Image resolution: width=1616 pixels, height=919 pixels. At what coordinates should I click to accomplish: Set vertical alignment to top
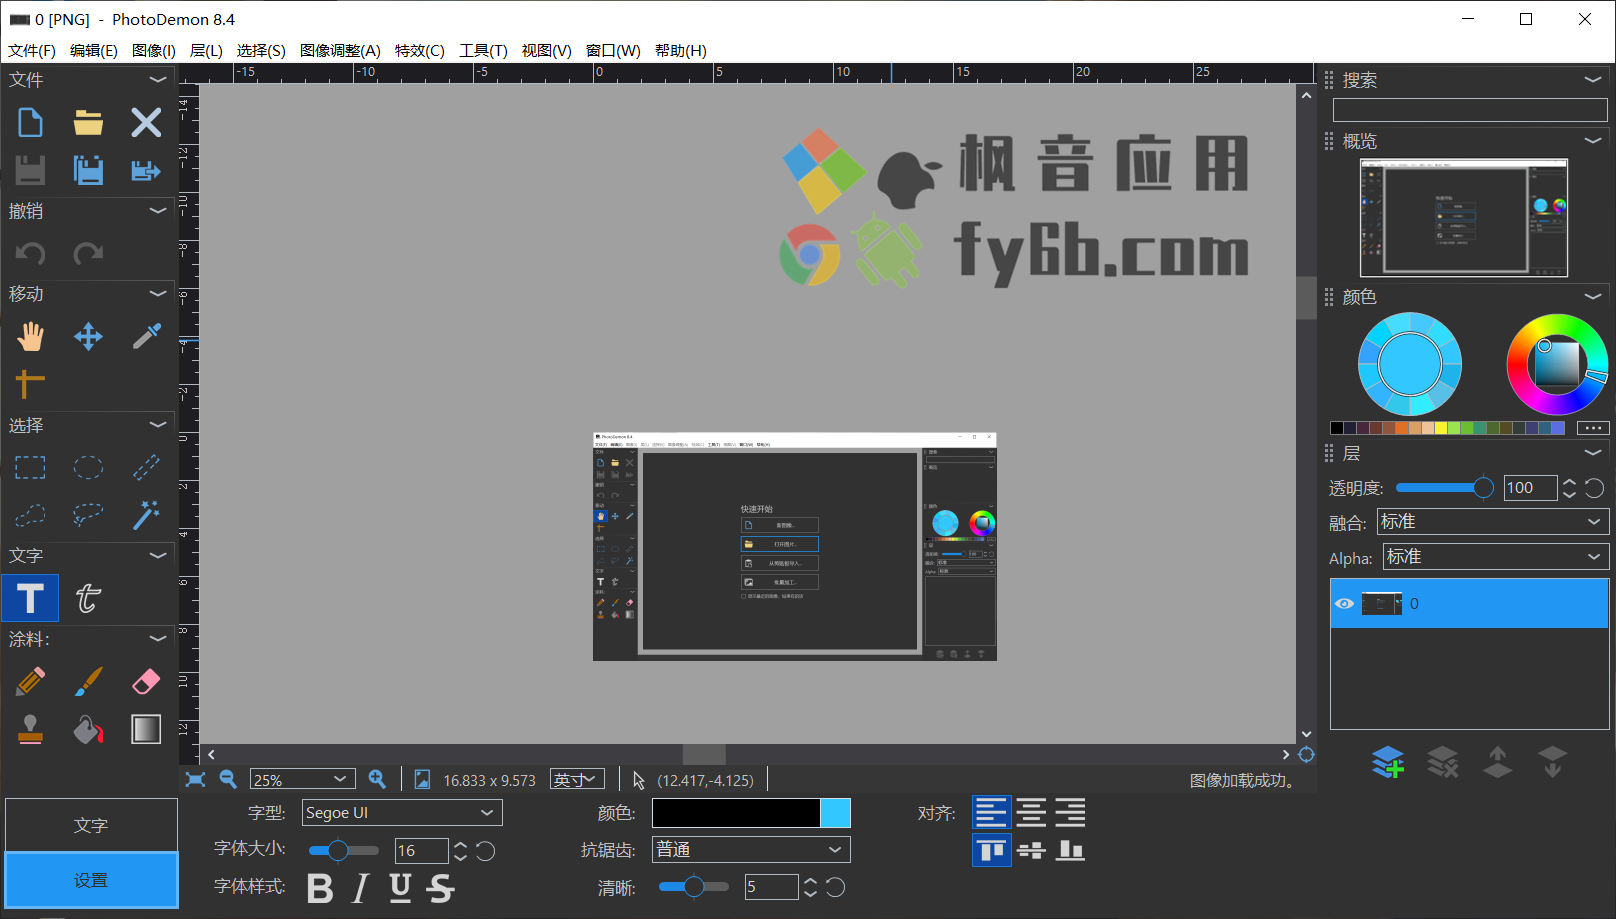pos(991,850)
